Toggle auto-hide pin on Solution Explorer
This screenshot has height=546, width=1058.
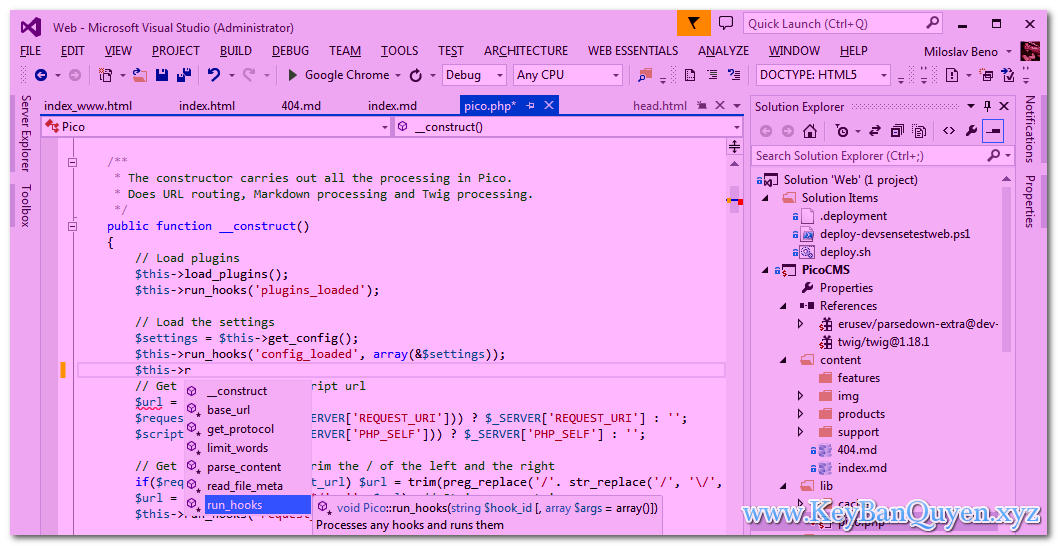pyautogui.click(x=988, y=106)
